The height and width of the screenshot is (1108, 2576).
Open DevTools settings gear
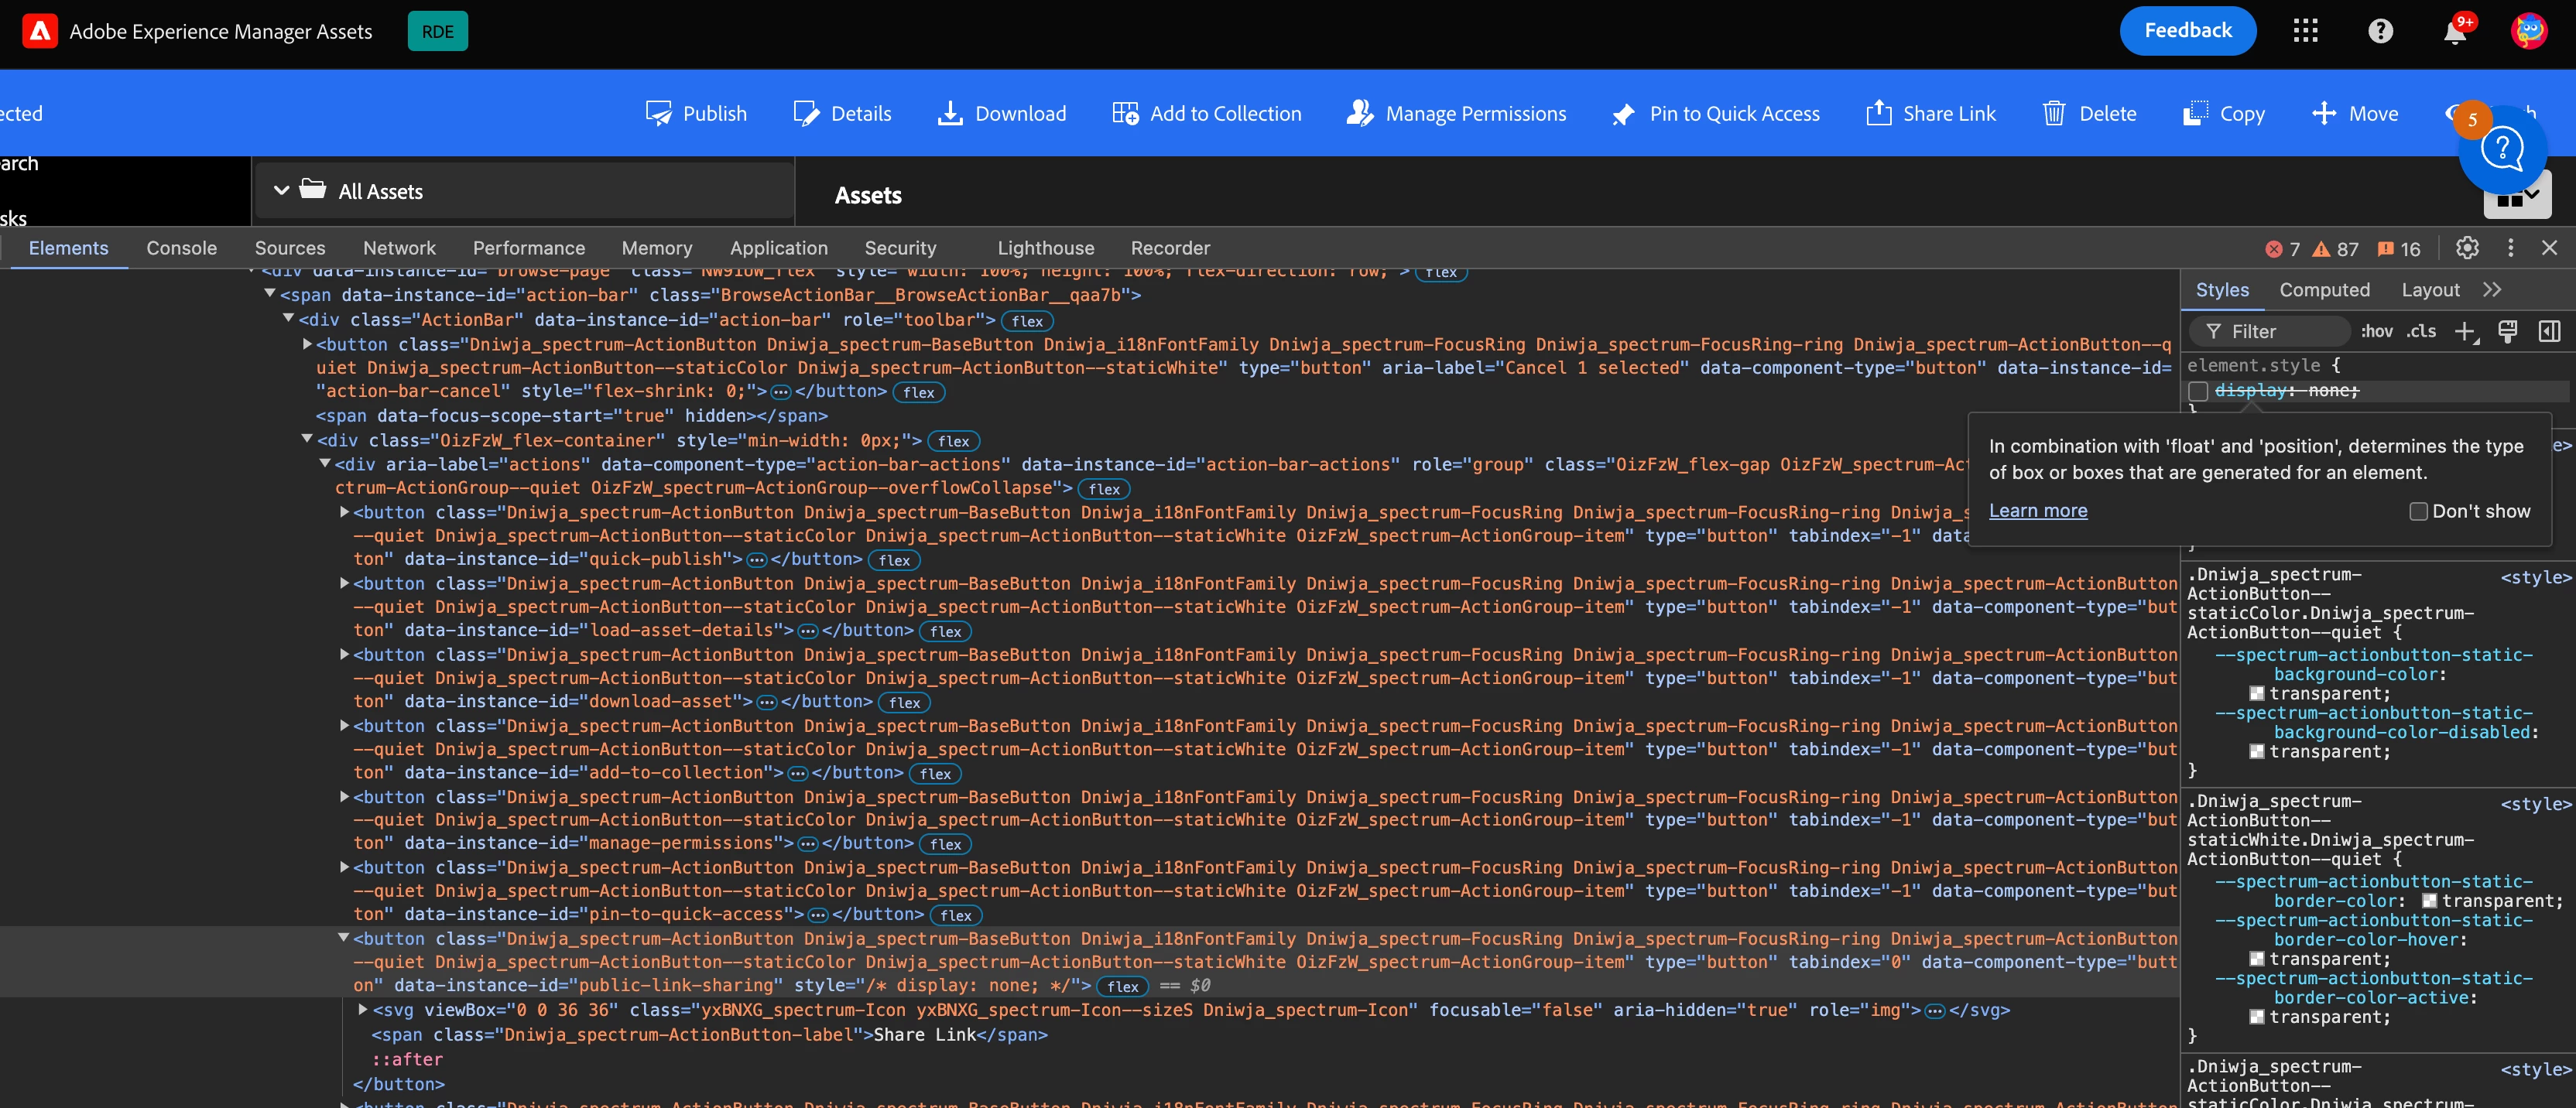click(2467, 248)
